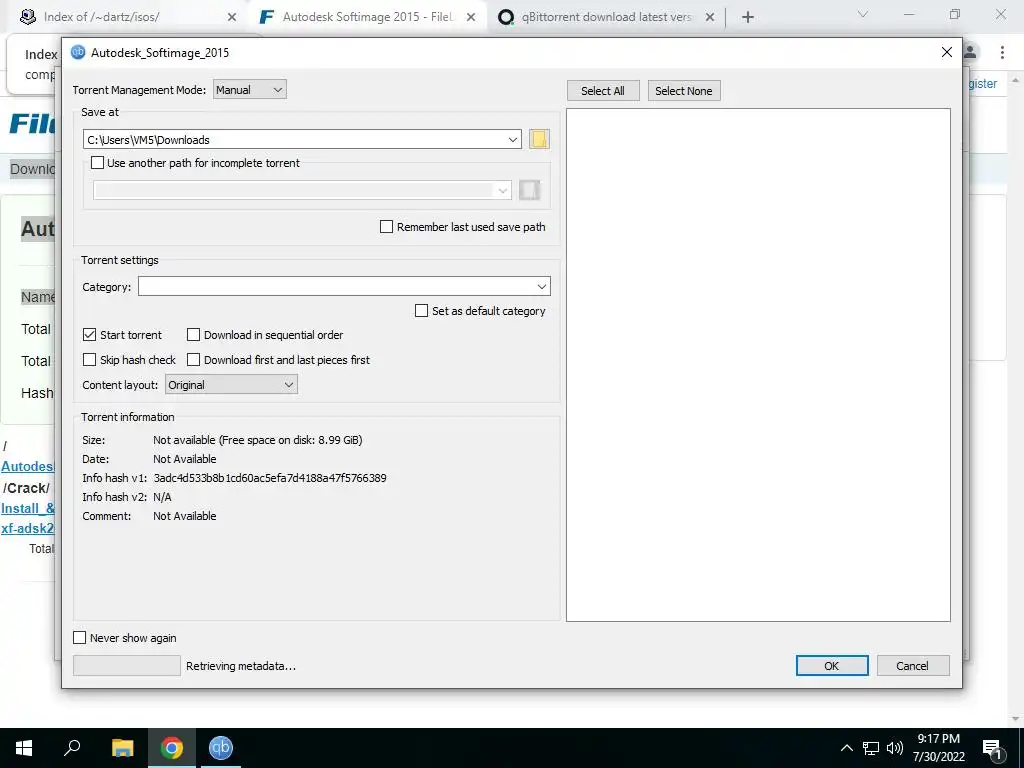This screenshot has width=1024, height=768.
Task: Click the Retrieving metadata progress bar
Action: coord(127,665)
